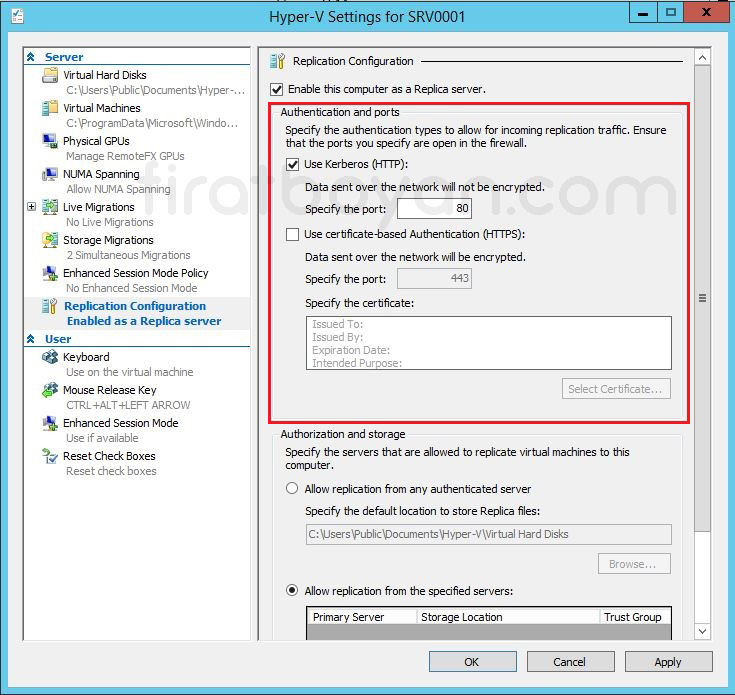Click the Apply button
Image resolution: width=735 pixels, height=695 pixels.
point(668,662)
